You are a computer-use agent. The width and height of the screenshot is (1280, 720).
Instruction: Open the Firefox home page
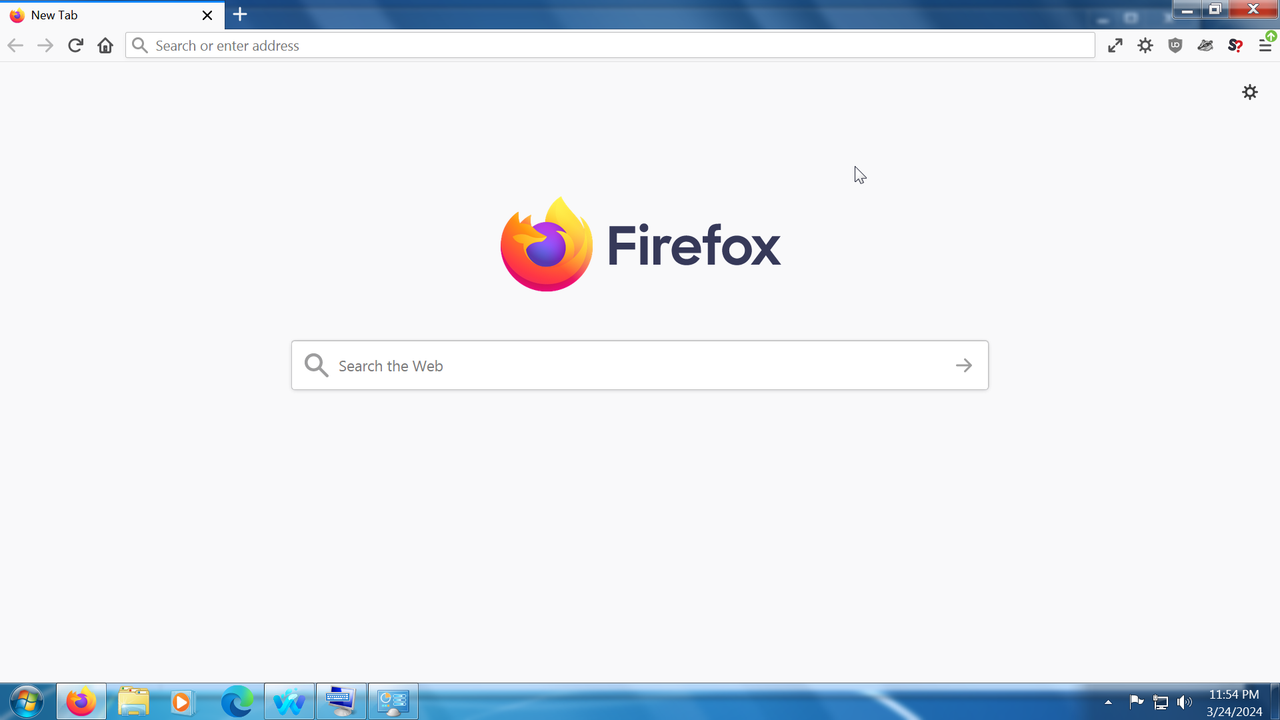(105, 45)
